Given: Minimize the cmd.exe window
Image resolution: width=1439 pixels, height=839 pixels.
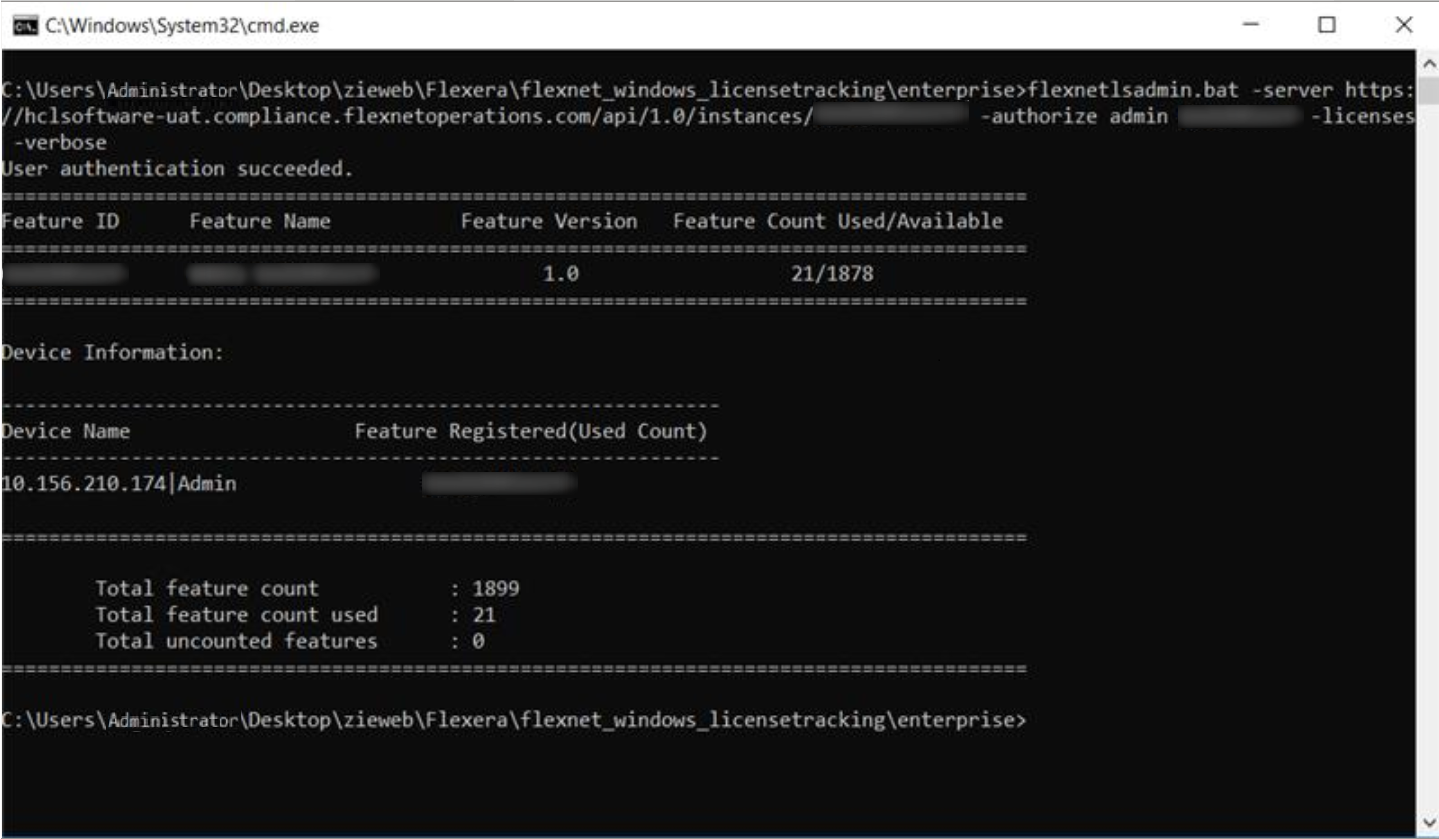Looking at the screenshot, I should click(1249, 26).
